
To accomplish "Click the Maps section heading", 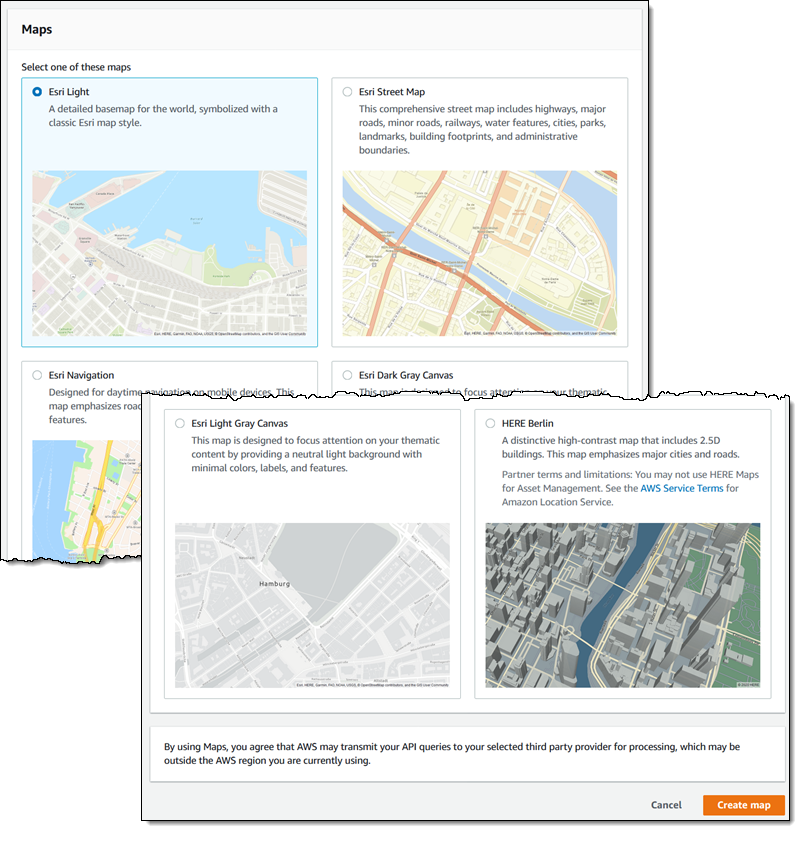I will [37, 30].
